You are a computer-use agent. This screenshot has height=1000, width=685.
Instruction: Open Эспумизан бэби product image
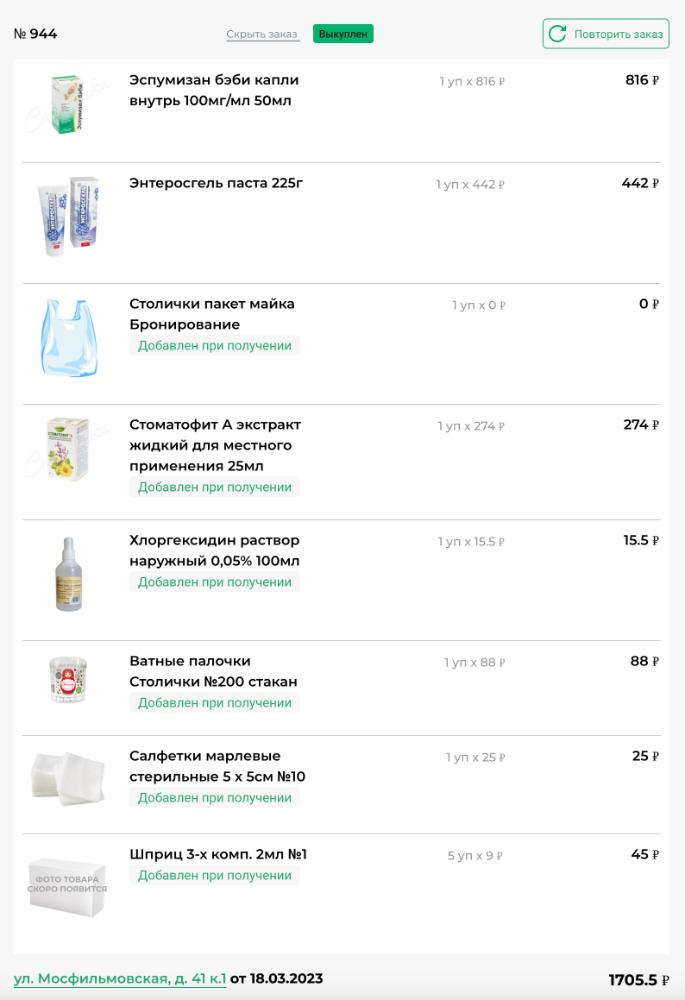click(68, 105)
